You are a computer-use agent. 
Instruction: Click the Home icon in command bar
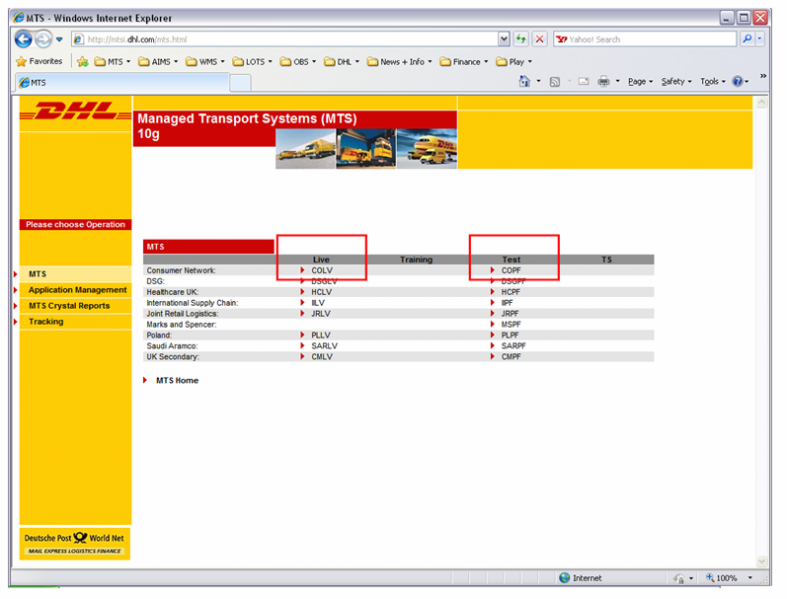(x=524, y=81)
